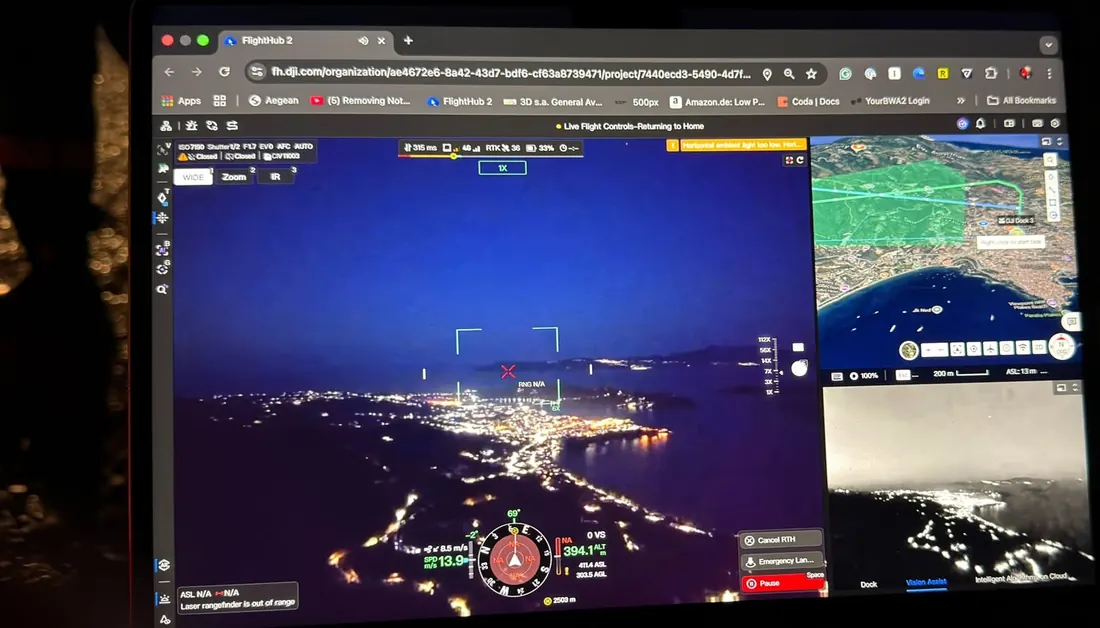Click the split-layout icon right of the bell
The image size is (1100, 628).
pyautogui.click(x=1010, y=123)
